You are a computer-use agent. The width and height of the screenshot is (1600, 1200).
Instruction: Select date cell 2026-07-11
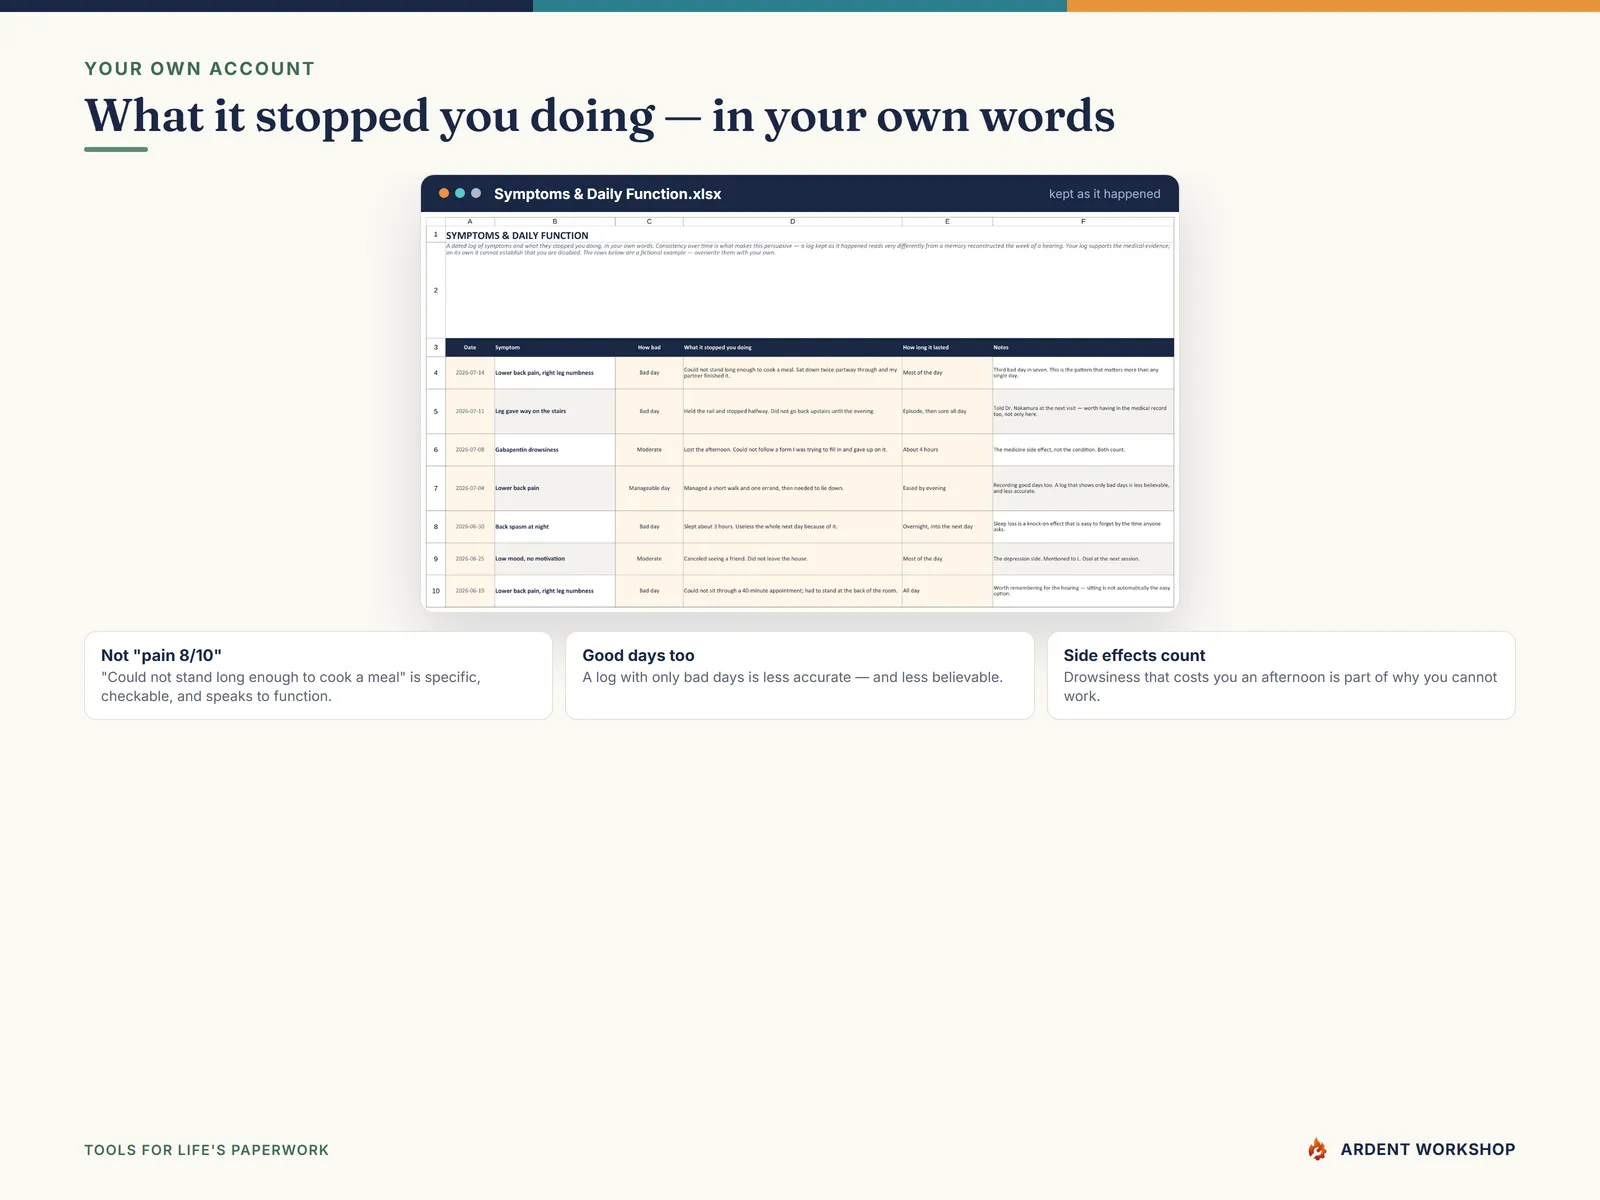tap(470, 411)
